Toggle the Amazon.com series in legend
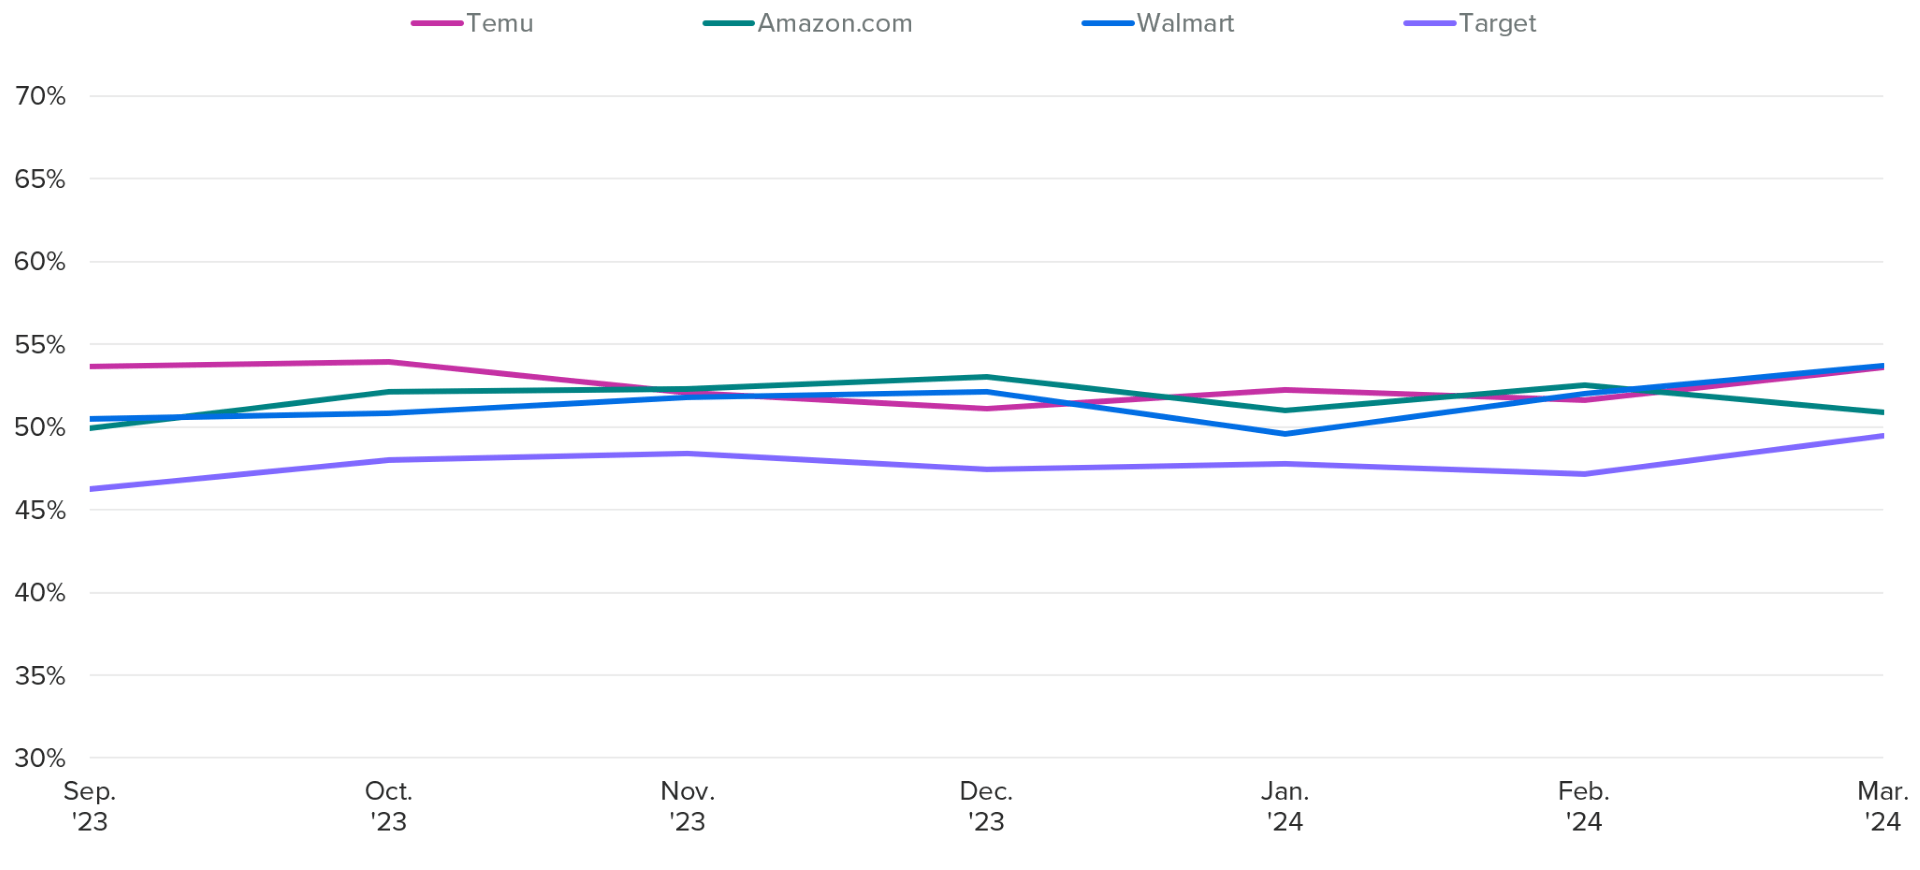 coord(834,23)
